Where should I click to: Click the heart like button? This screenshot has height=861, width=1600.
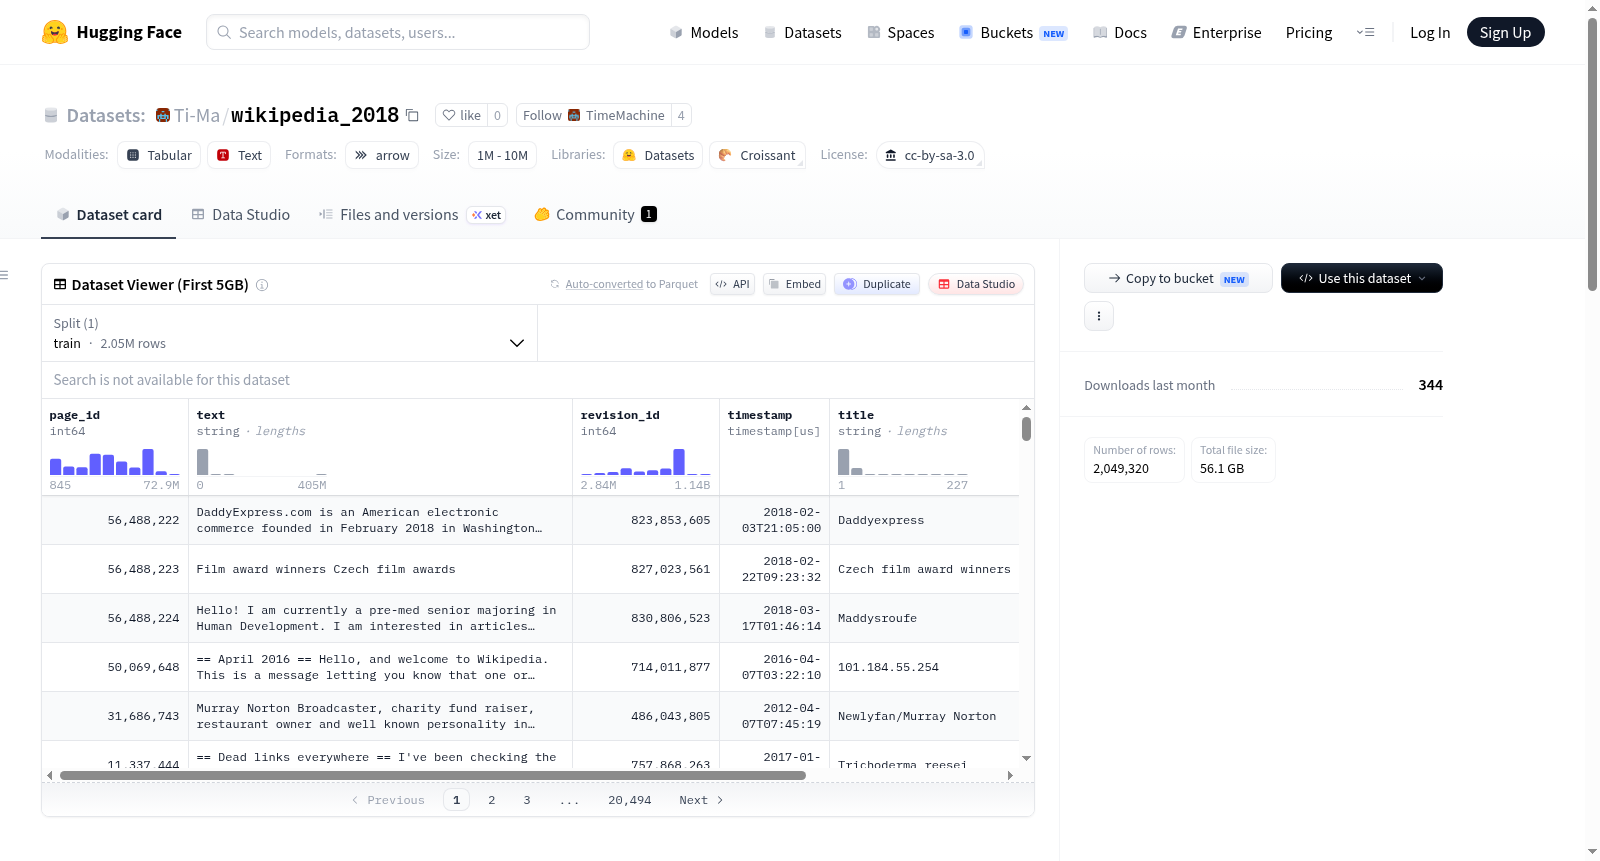(462, 115)
